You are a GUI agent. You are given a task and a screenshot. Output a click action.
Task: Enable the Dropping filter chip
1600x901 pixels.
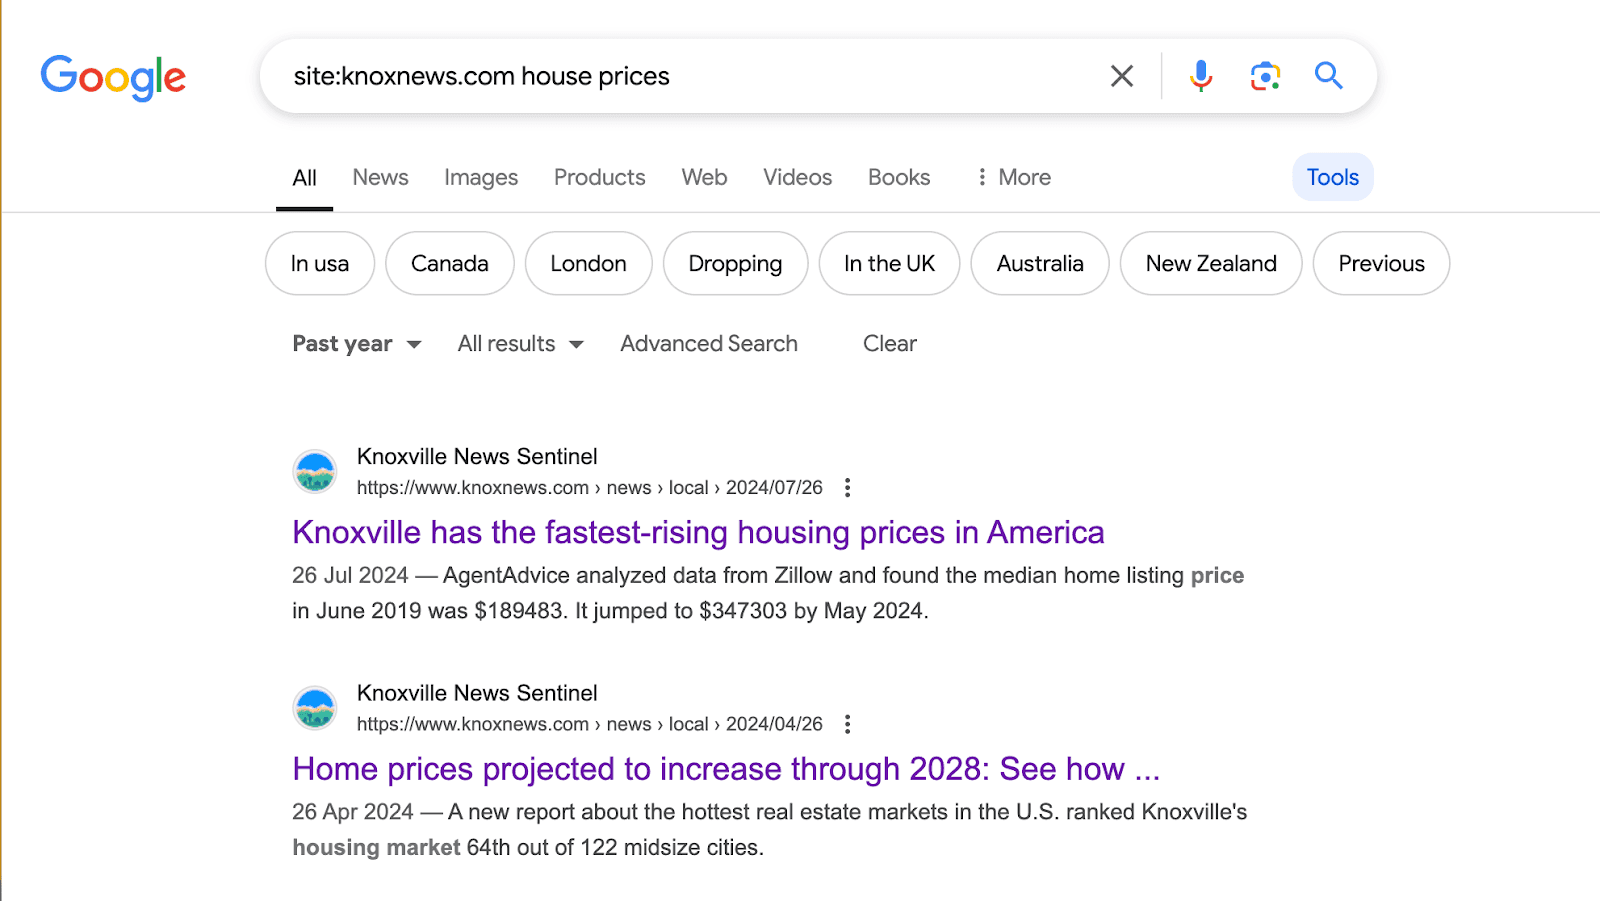tap(735, 263)
